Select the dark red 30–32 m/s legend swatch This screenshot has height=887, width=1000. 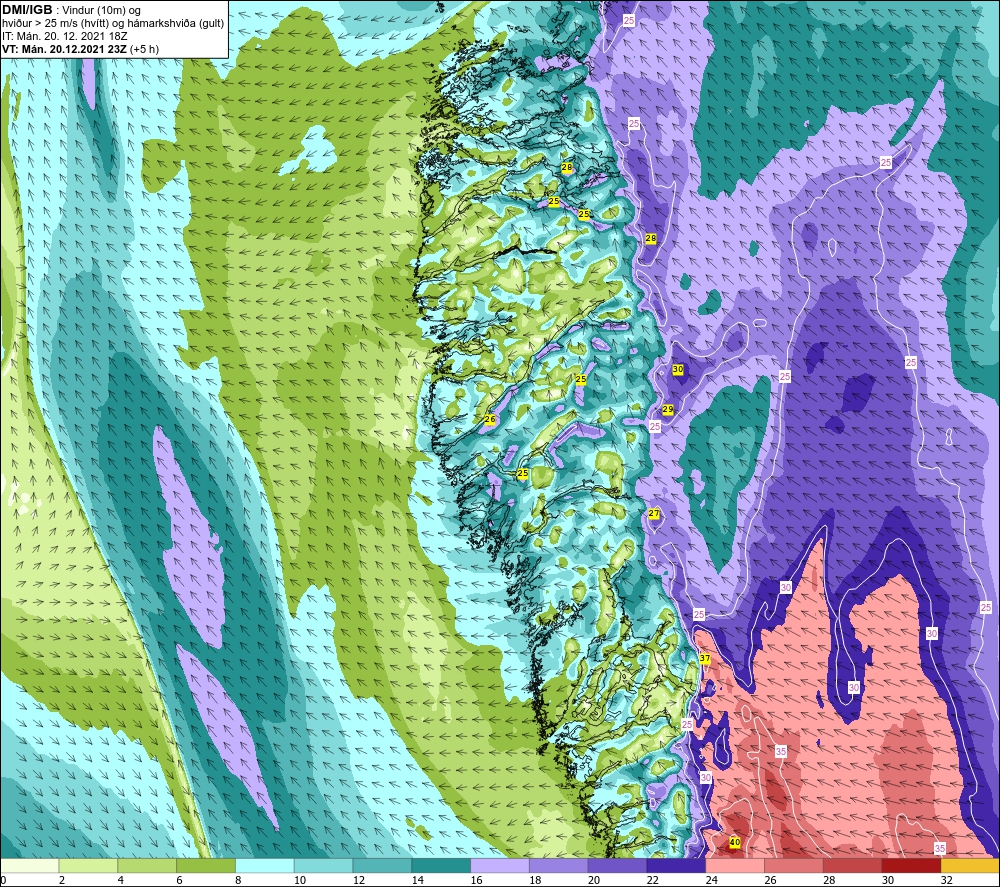(x=911, y=865)
